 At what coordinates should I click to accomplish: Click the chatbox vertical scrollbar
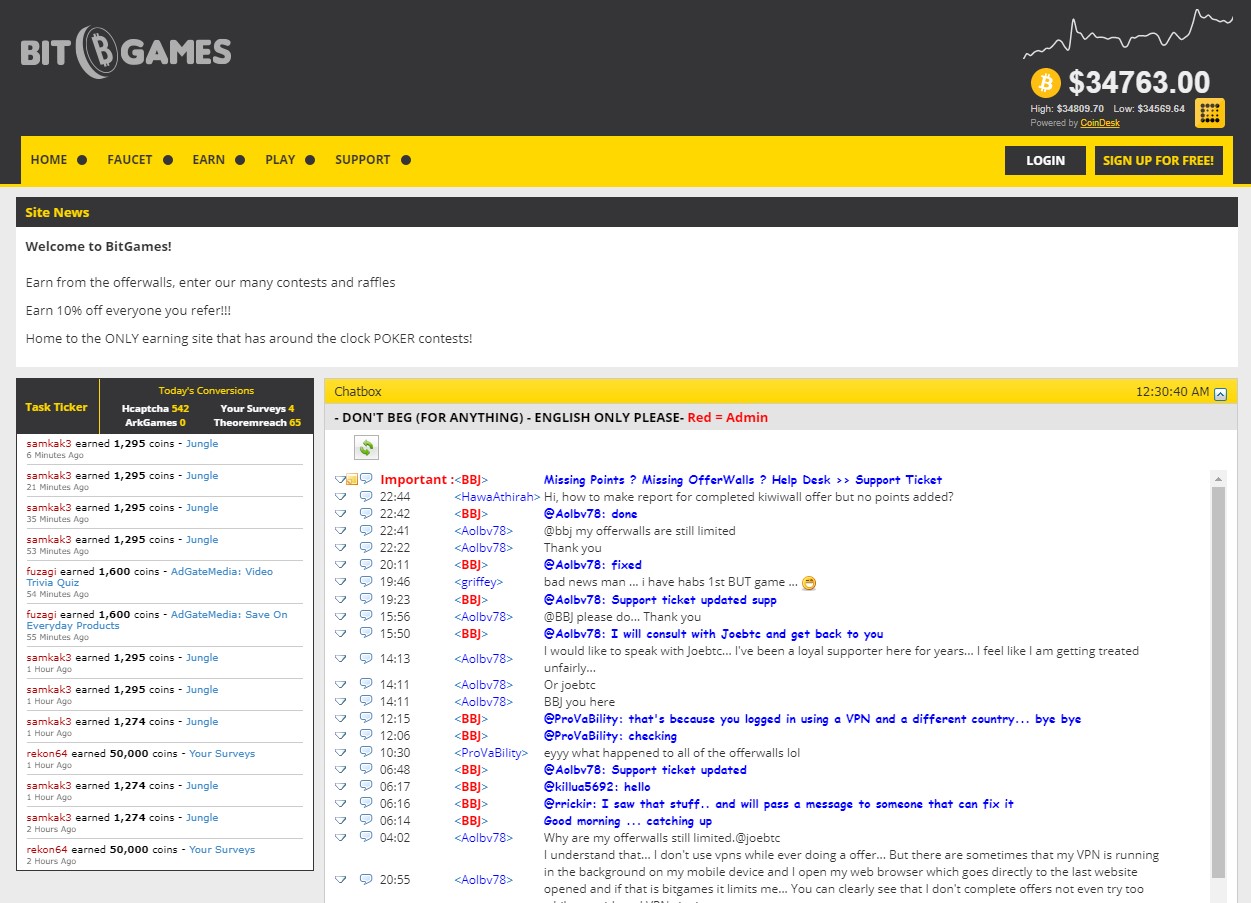1218,680
